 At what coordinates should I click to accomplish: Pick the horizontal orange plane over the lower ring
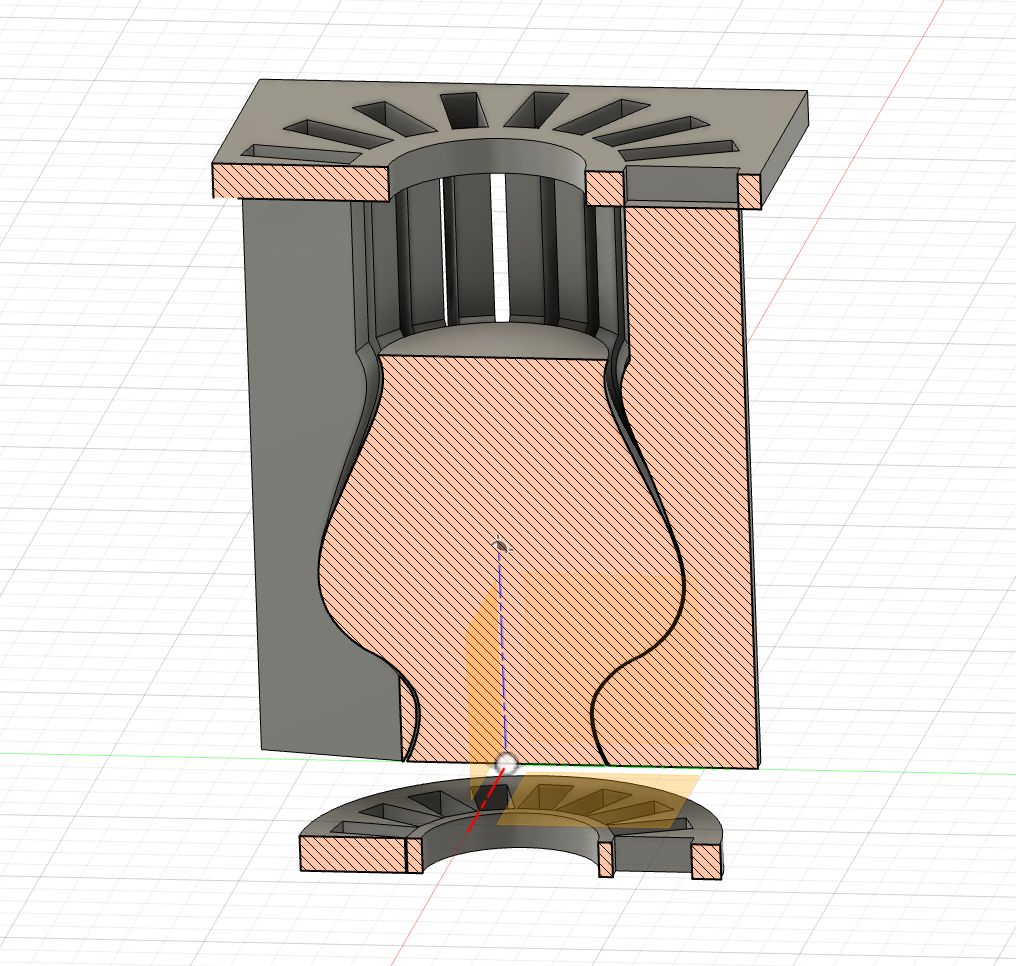coord(599,801)
